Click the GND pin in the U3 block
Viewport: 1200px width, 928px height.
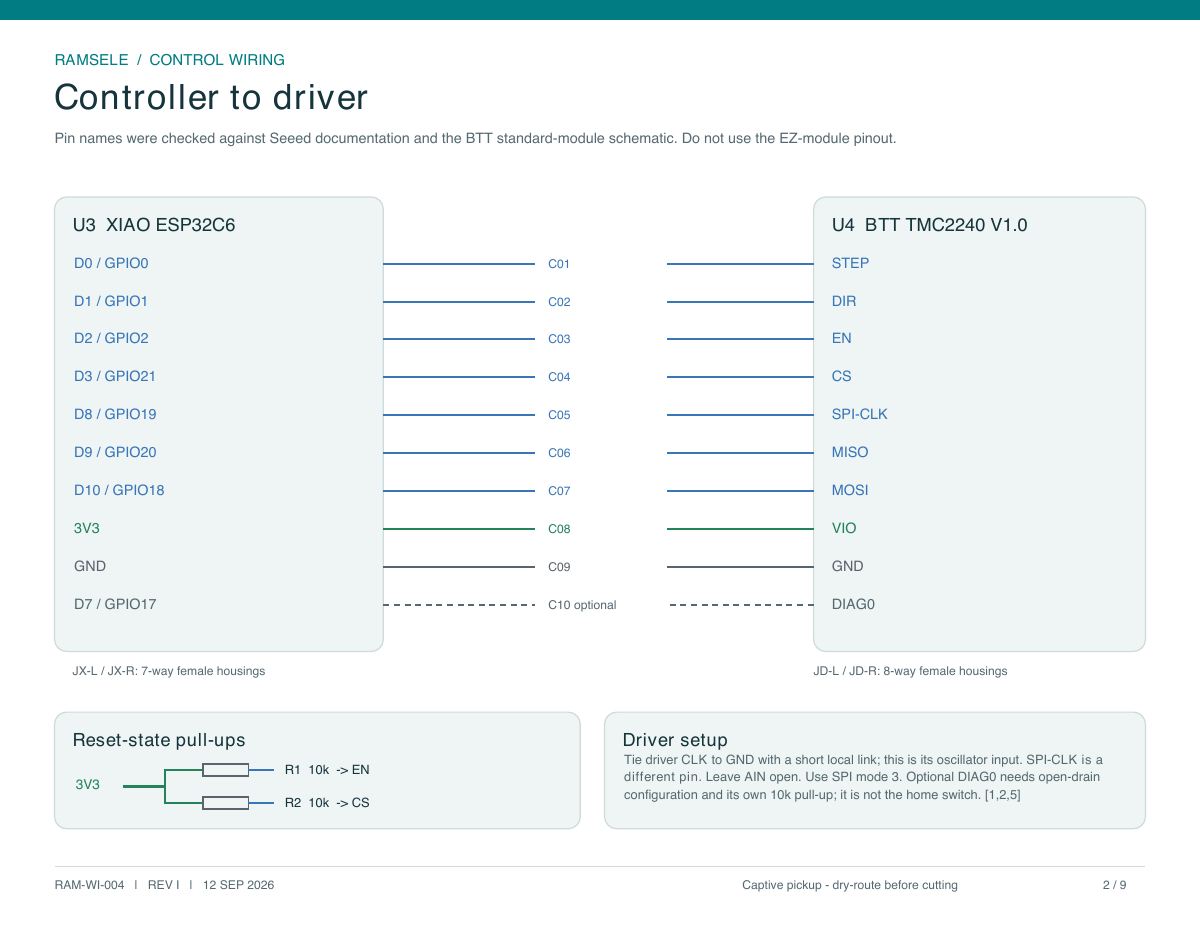pos(90,566)
